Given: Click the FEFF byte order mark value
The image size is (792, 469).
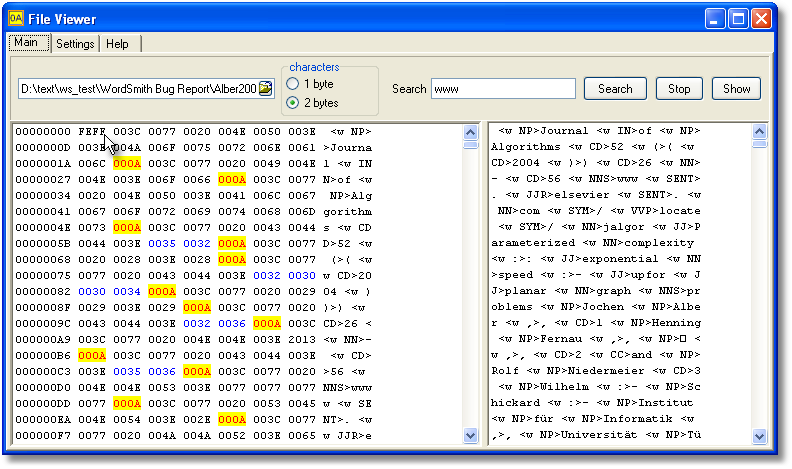Looking at the screenshot, I should (x=92, y=132).
